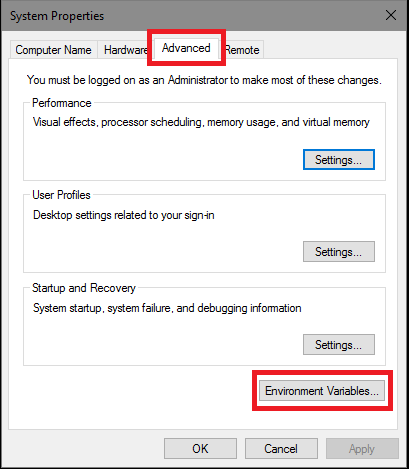Screen dimensions: 409x469
Task: Open the Hardware tab
Action: pyautogui.click(x=125, y=50)
